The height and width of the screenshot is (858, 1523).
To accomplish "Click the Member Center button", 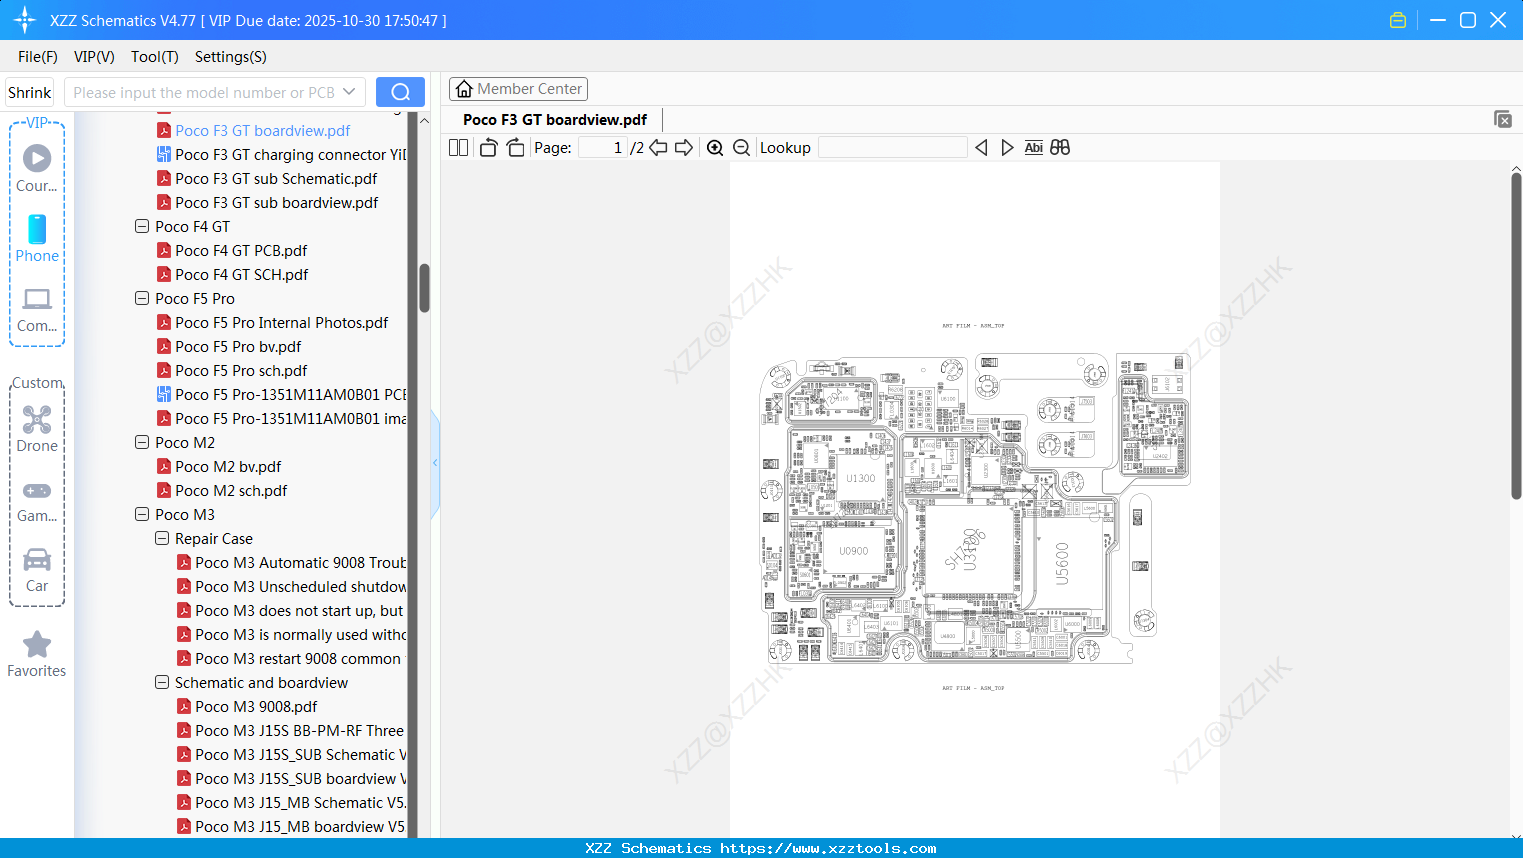I will [x=518, y=88].
